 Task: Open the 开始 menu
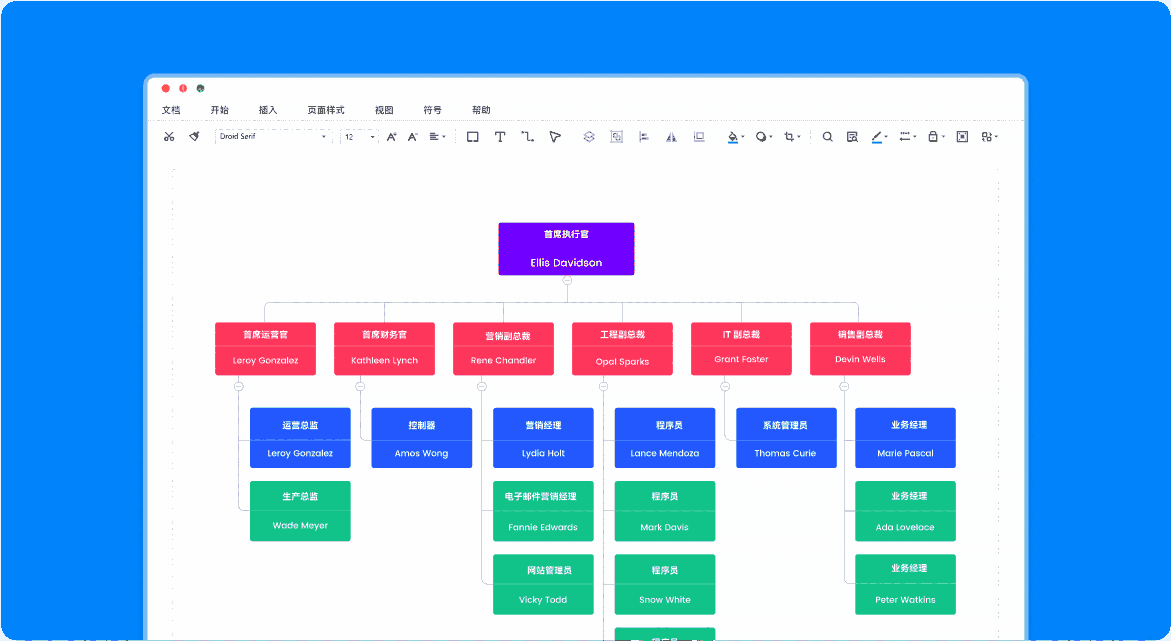click(220, 110)
